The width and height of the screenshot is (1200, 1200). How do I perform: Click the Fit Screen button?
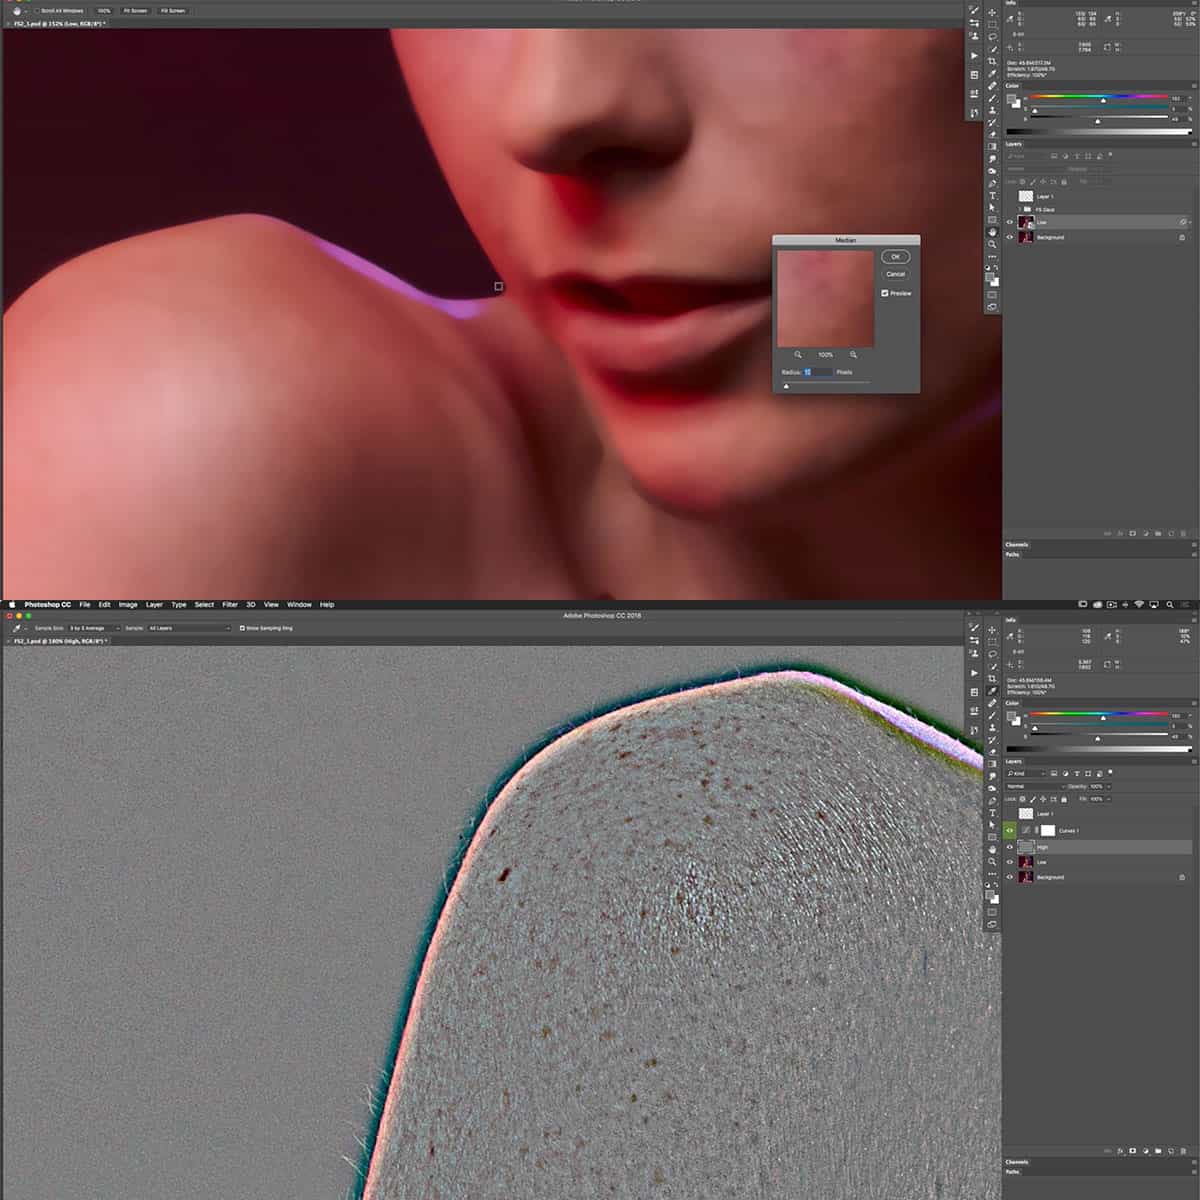[x=136, y=10]
